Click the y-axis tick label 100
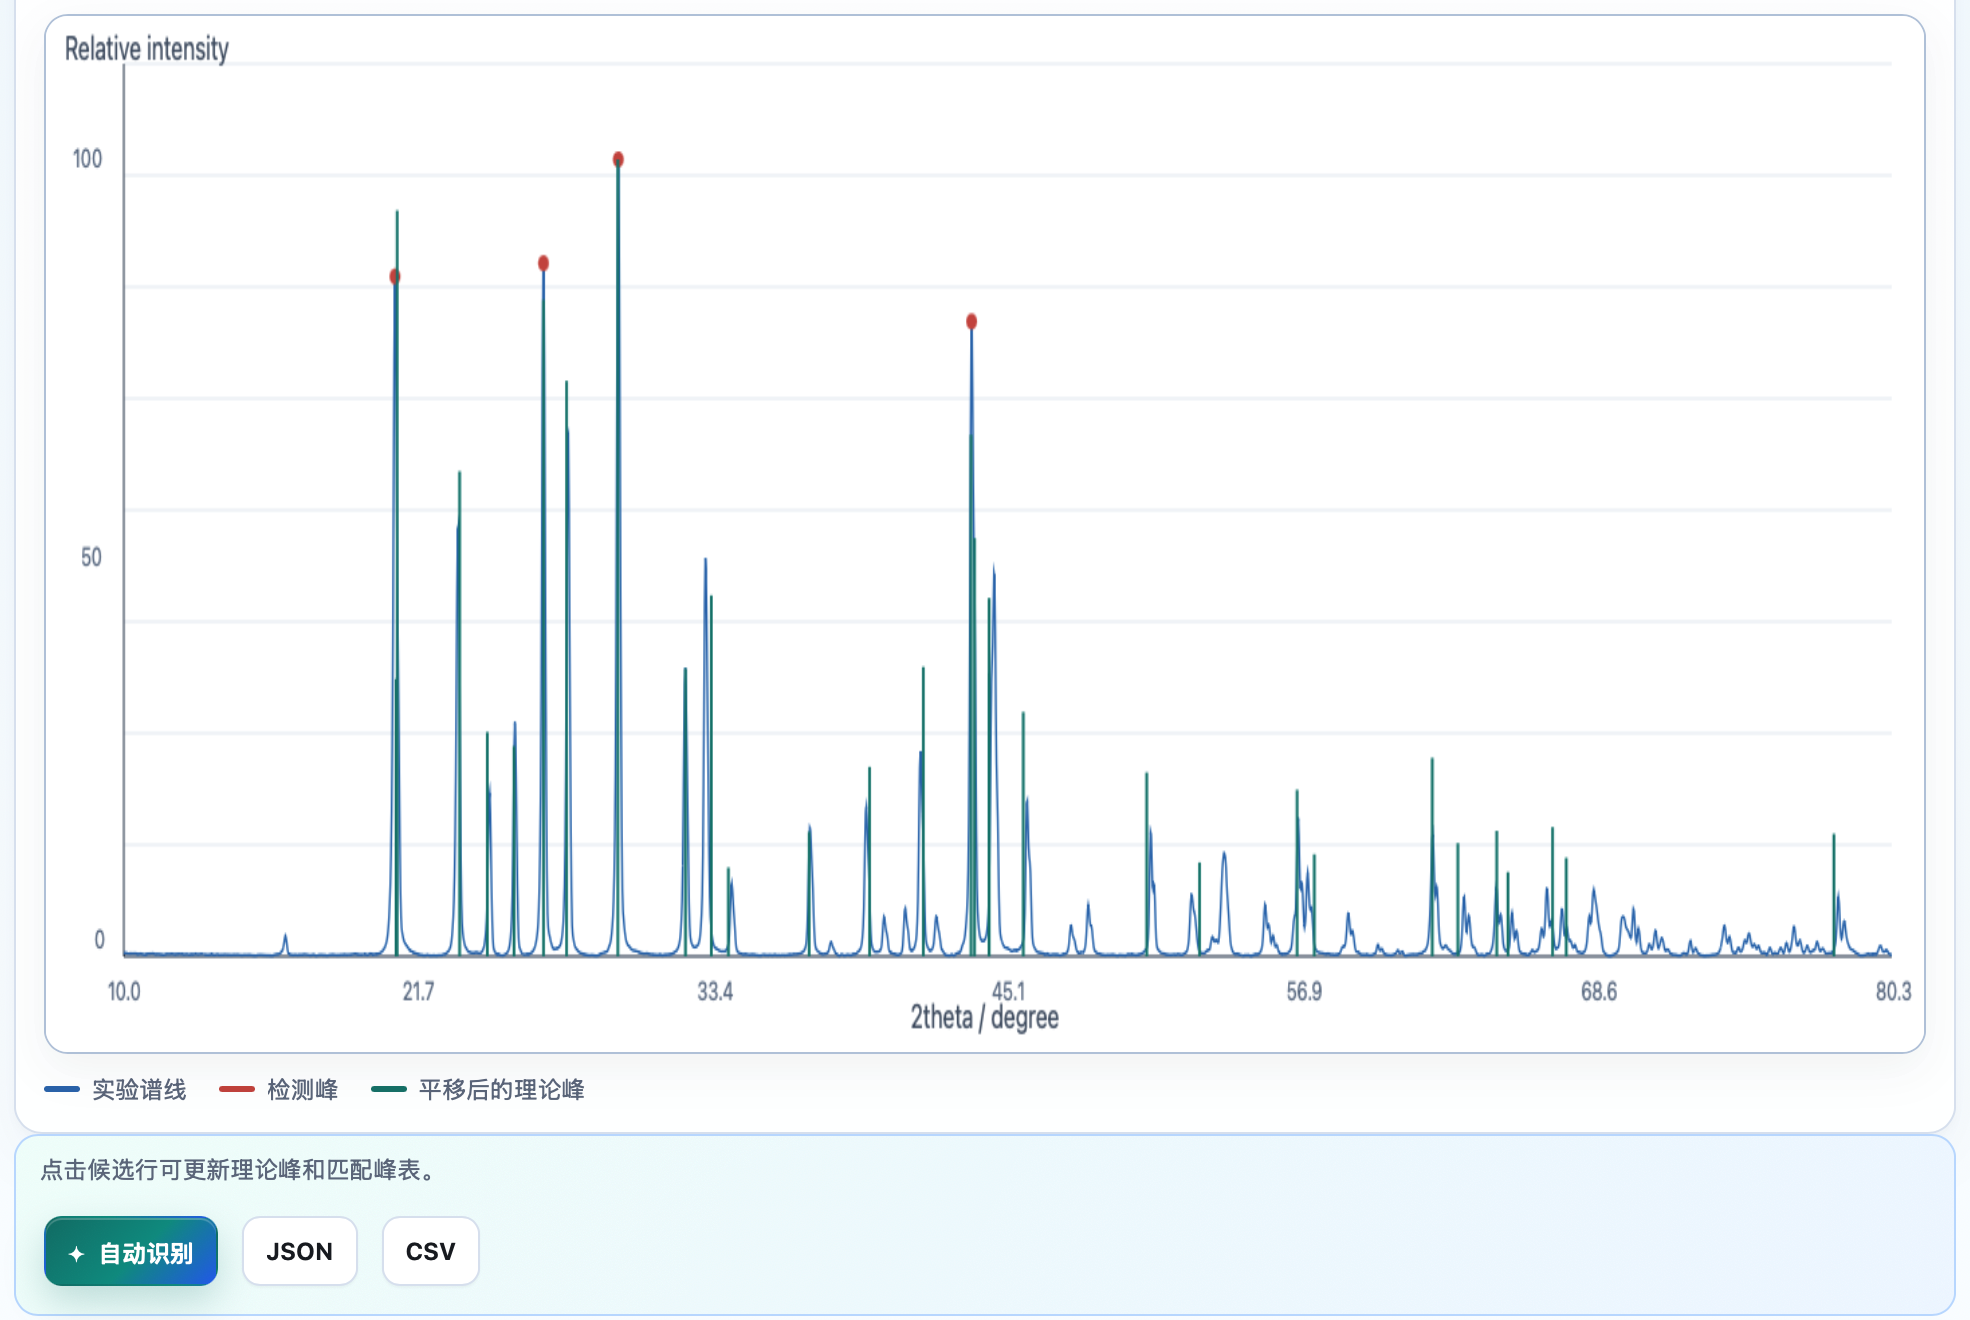Screen dimensions: 1970x1320 point(87,158)
